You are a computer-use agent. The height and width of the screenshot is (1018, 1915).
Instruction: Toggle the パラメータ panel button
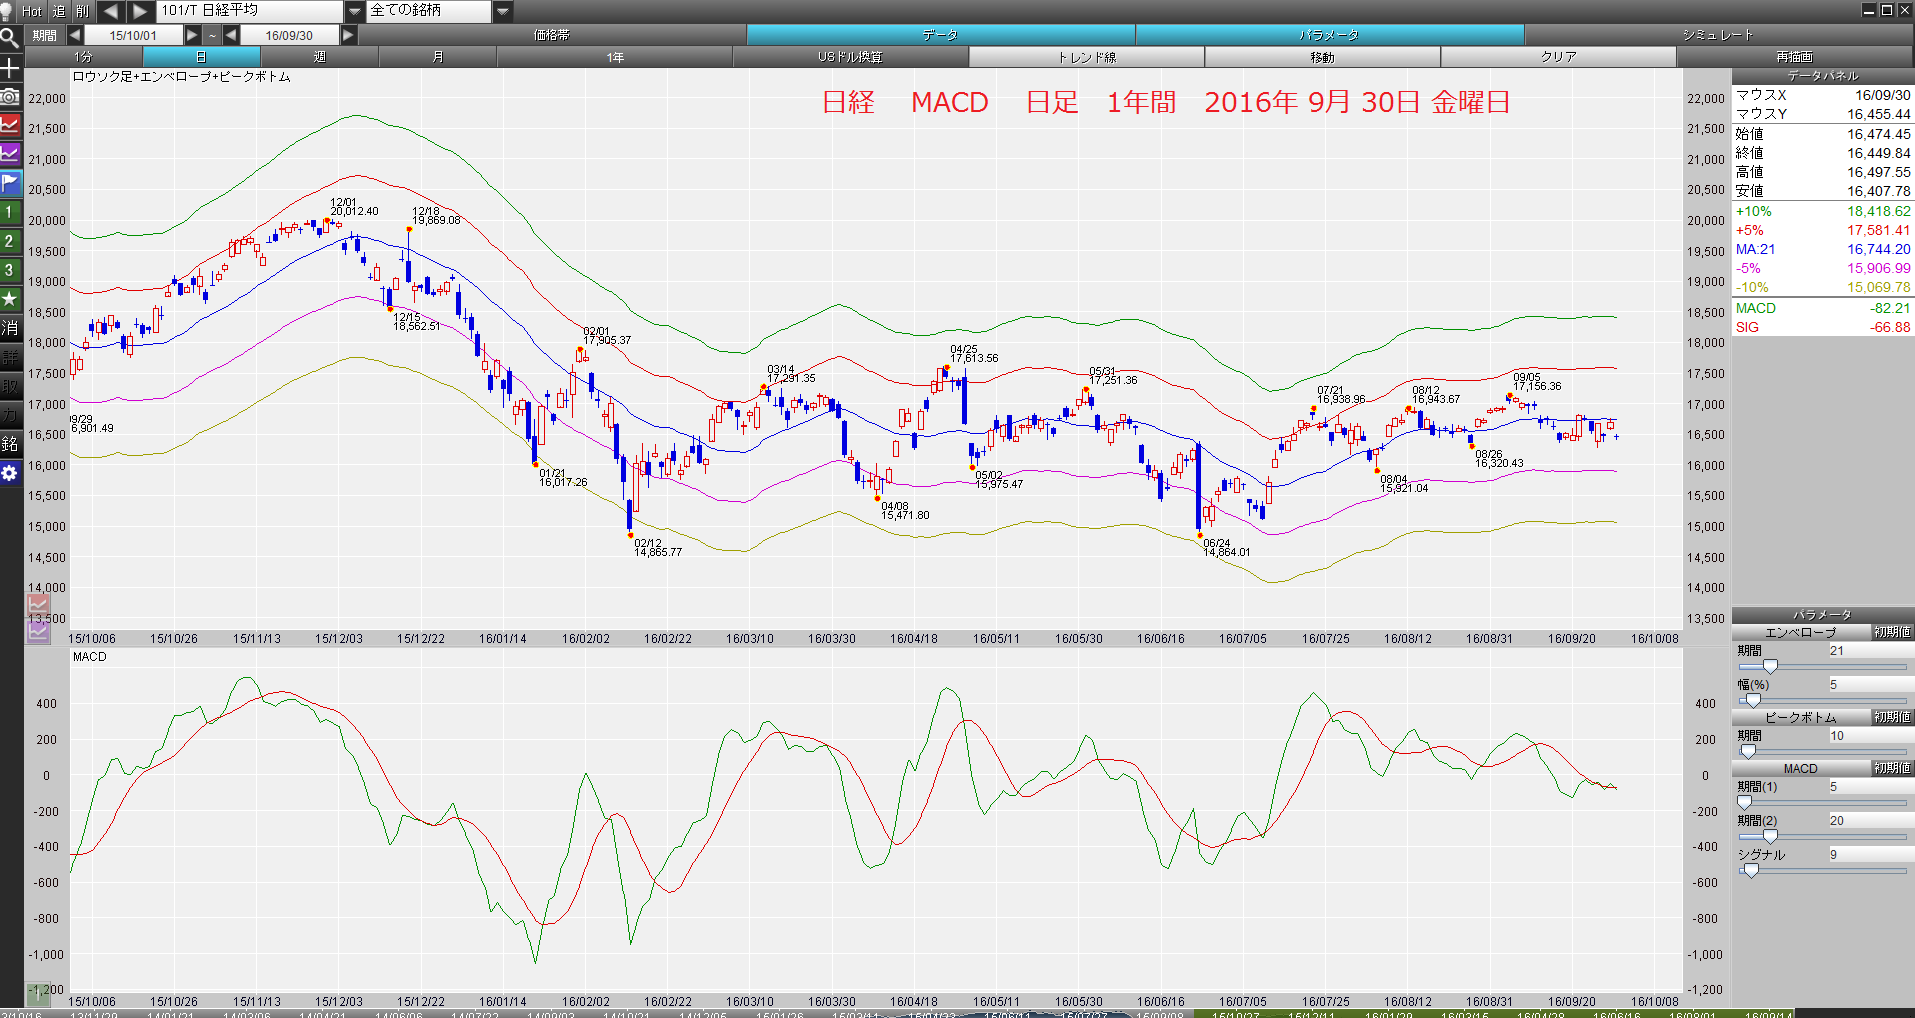pos(1329,35)
